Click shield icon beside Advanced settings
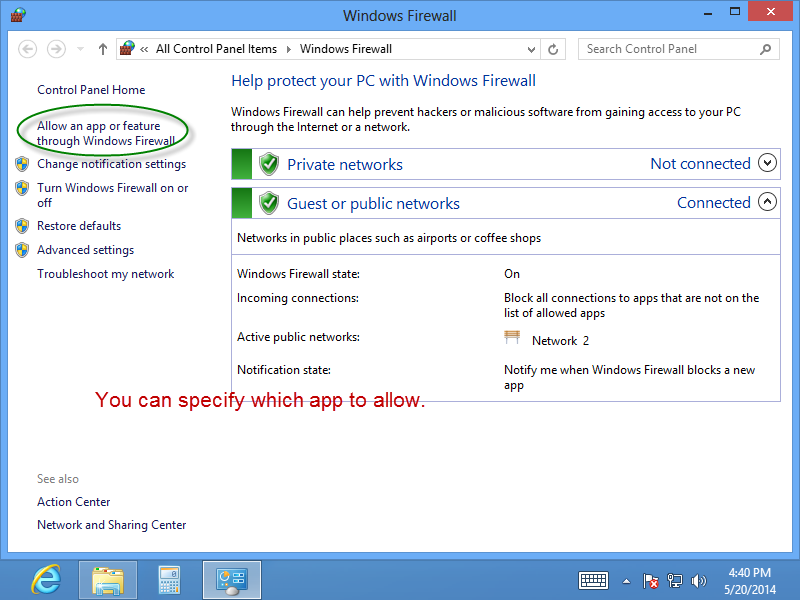This screenshot has width=800, height=600. [22, 249]
